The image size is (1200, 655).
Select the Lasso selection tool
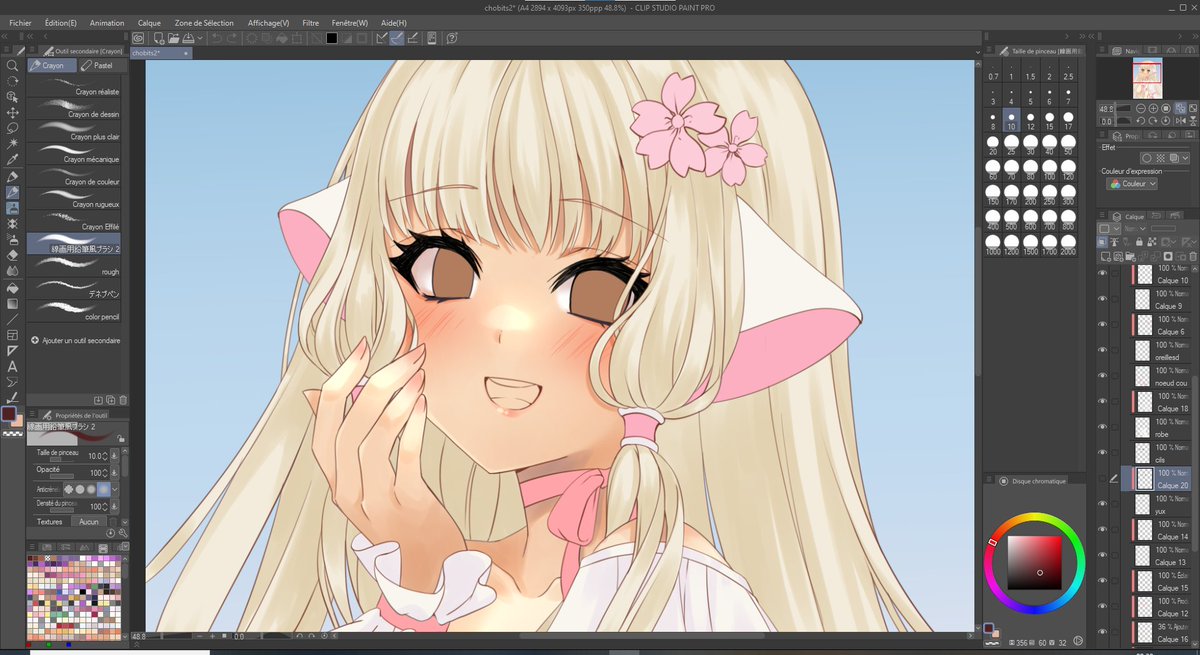[13, 129]
